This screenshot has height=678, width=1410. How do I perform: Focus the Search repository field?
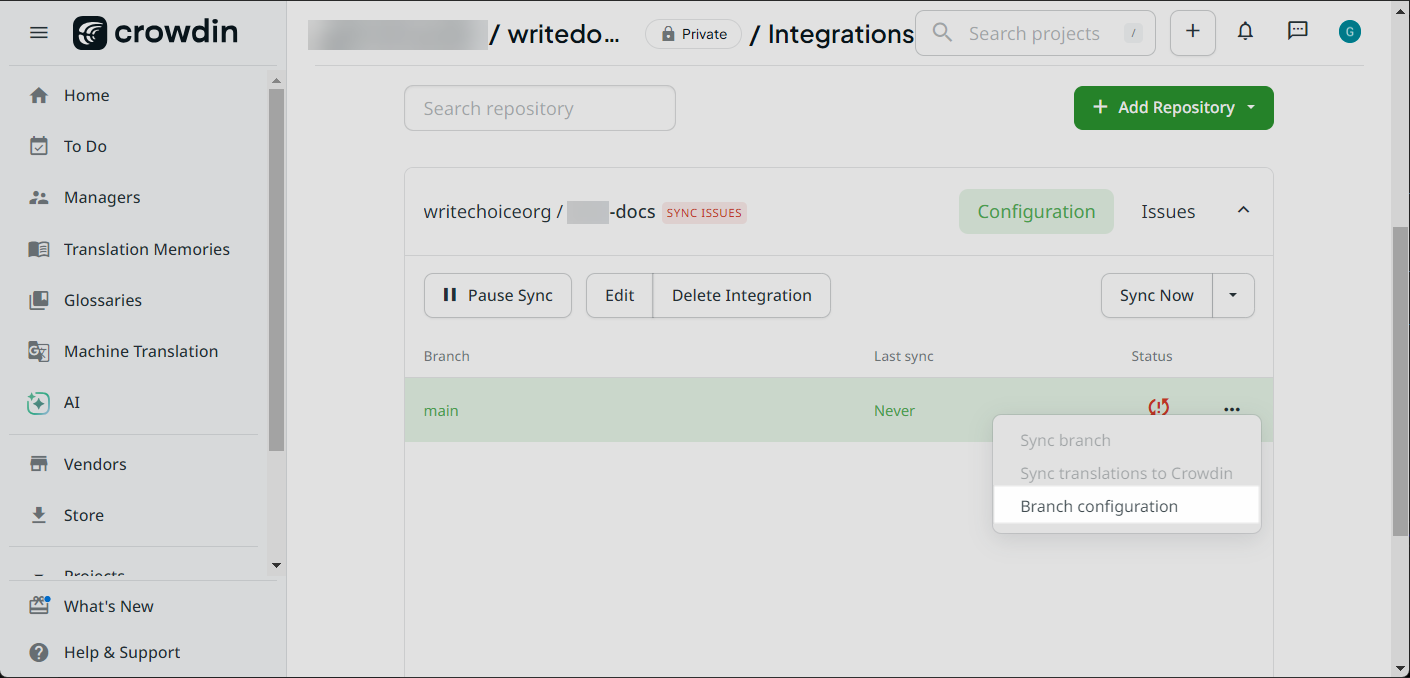[539, 108]
